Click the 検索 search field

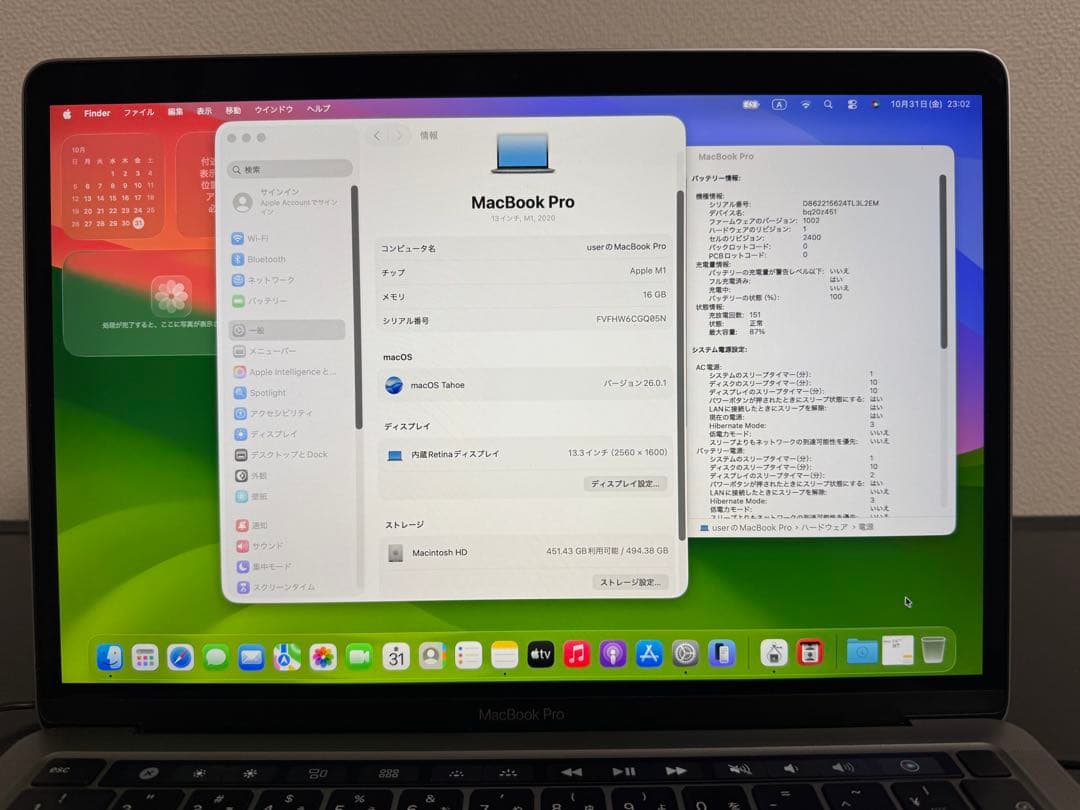pos(290,168)
